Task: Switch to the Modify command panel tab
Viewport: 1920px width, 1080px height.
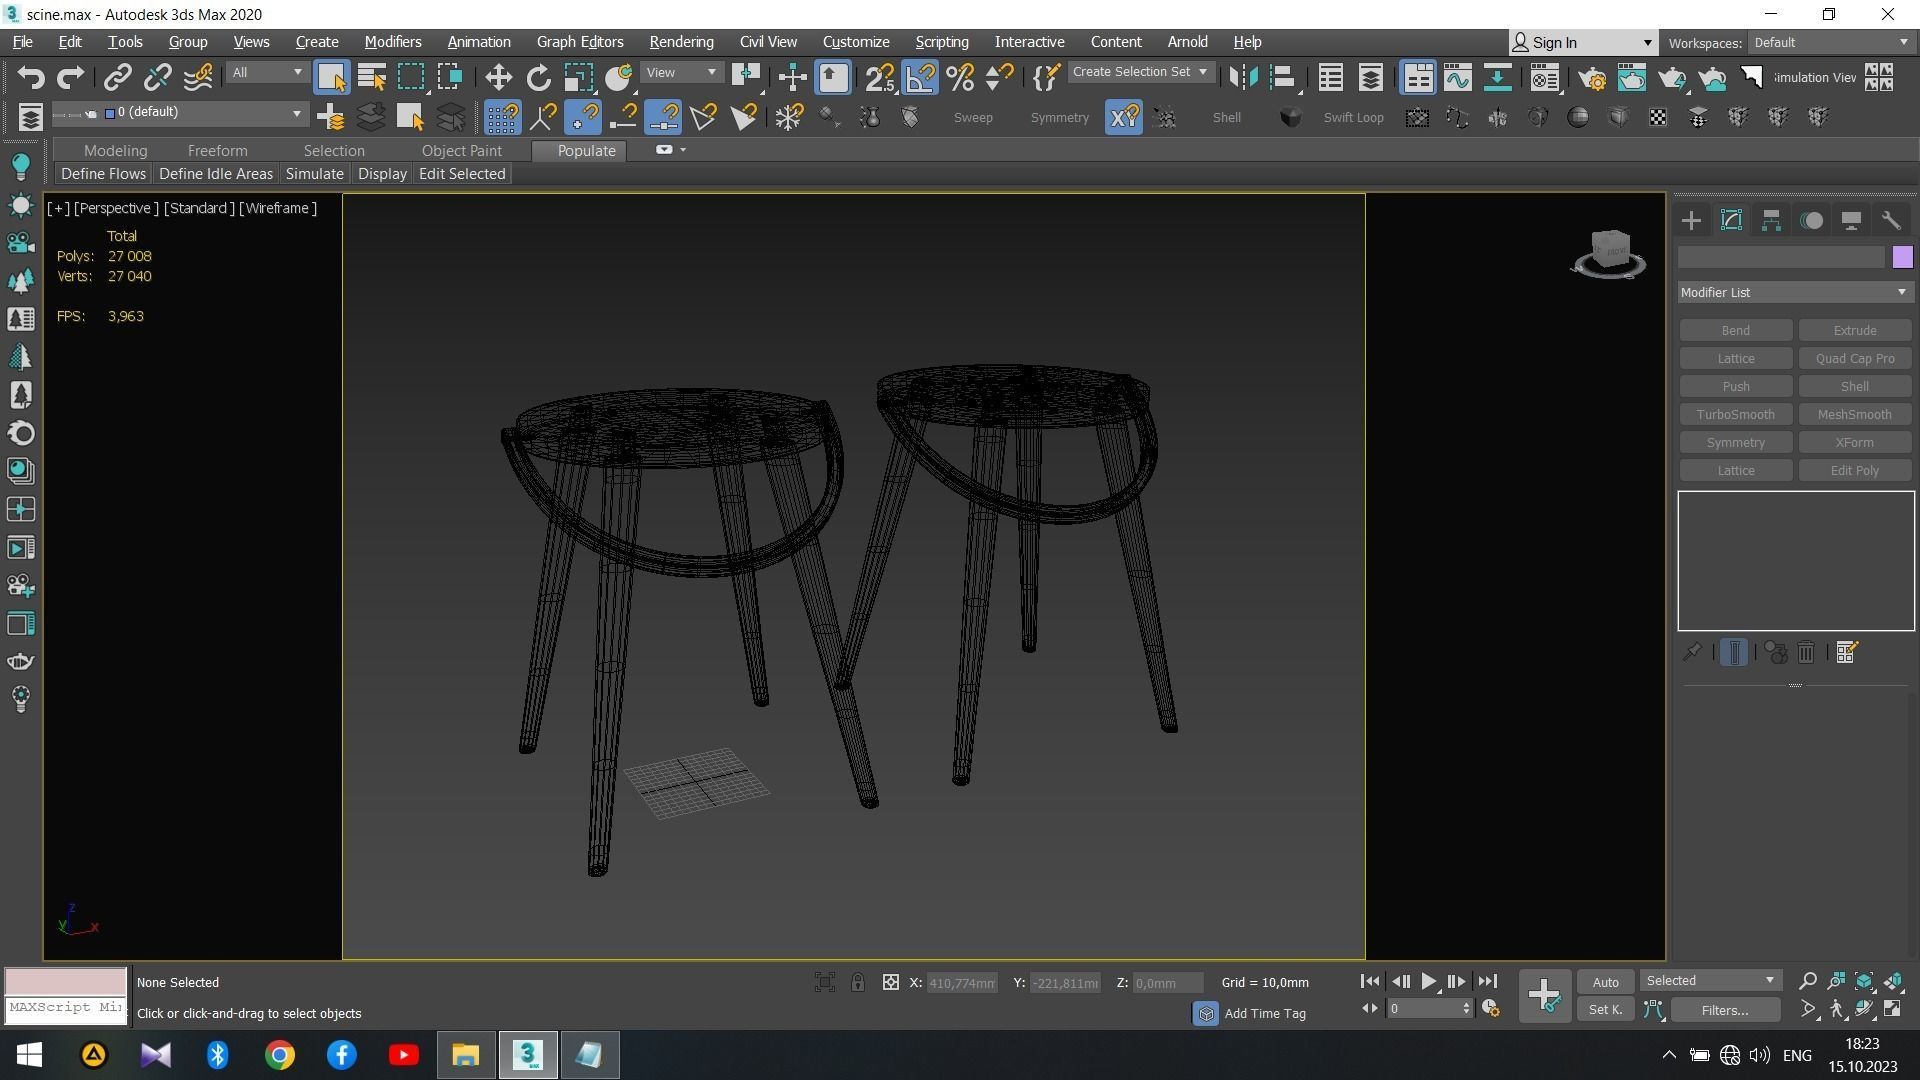Action: pyautogui.click(x=1731, y=221)
